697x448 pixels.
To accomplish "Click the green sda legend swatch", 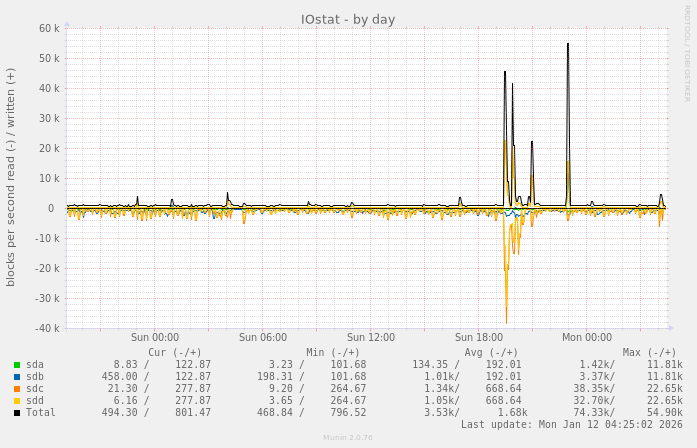I will tap(17, 365).
